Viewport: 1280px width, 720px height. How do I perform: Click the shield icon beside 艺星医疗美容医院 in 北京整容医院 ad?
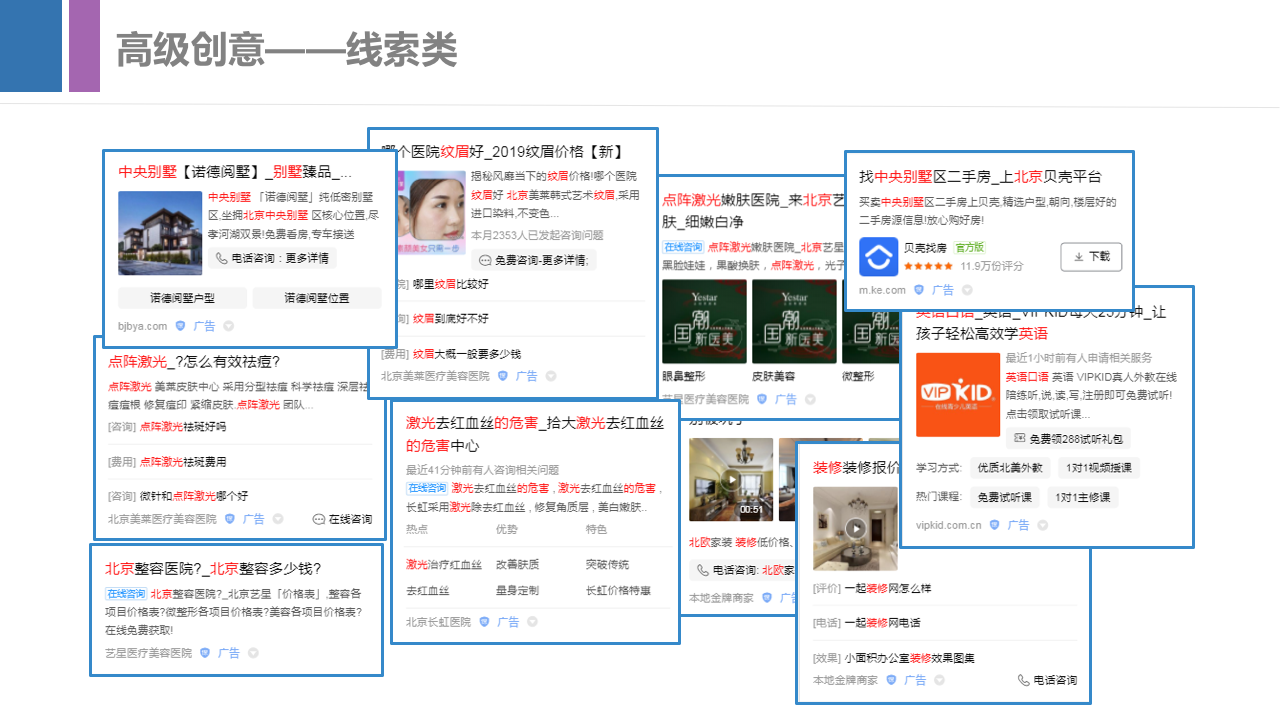(x=205, y=653)
